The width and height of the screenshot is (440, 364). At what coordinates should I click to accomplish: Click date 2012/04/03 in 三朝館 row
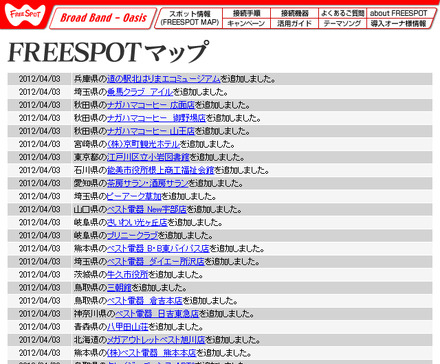[x=40, y=288]
